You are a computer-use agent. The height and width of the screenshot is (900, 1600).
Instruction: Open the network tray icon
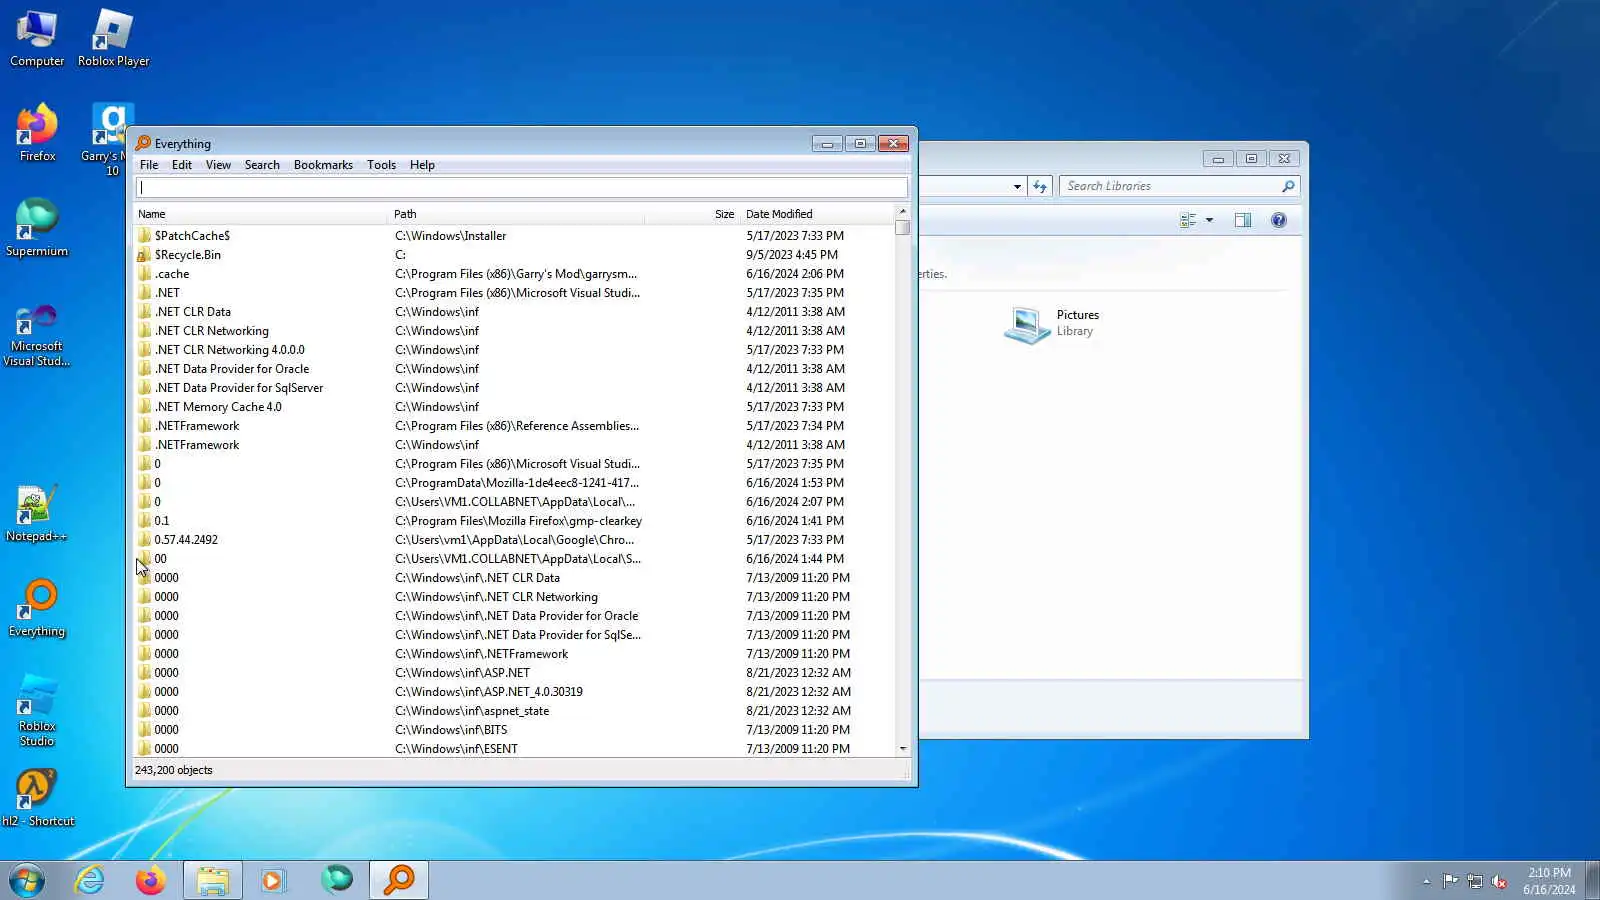tap(1475, 881)
